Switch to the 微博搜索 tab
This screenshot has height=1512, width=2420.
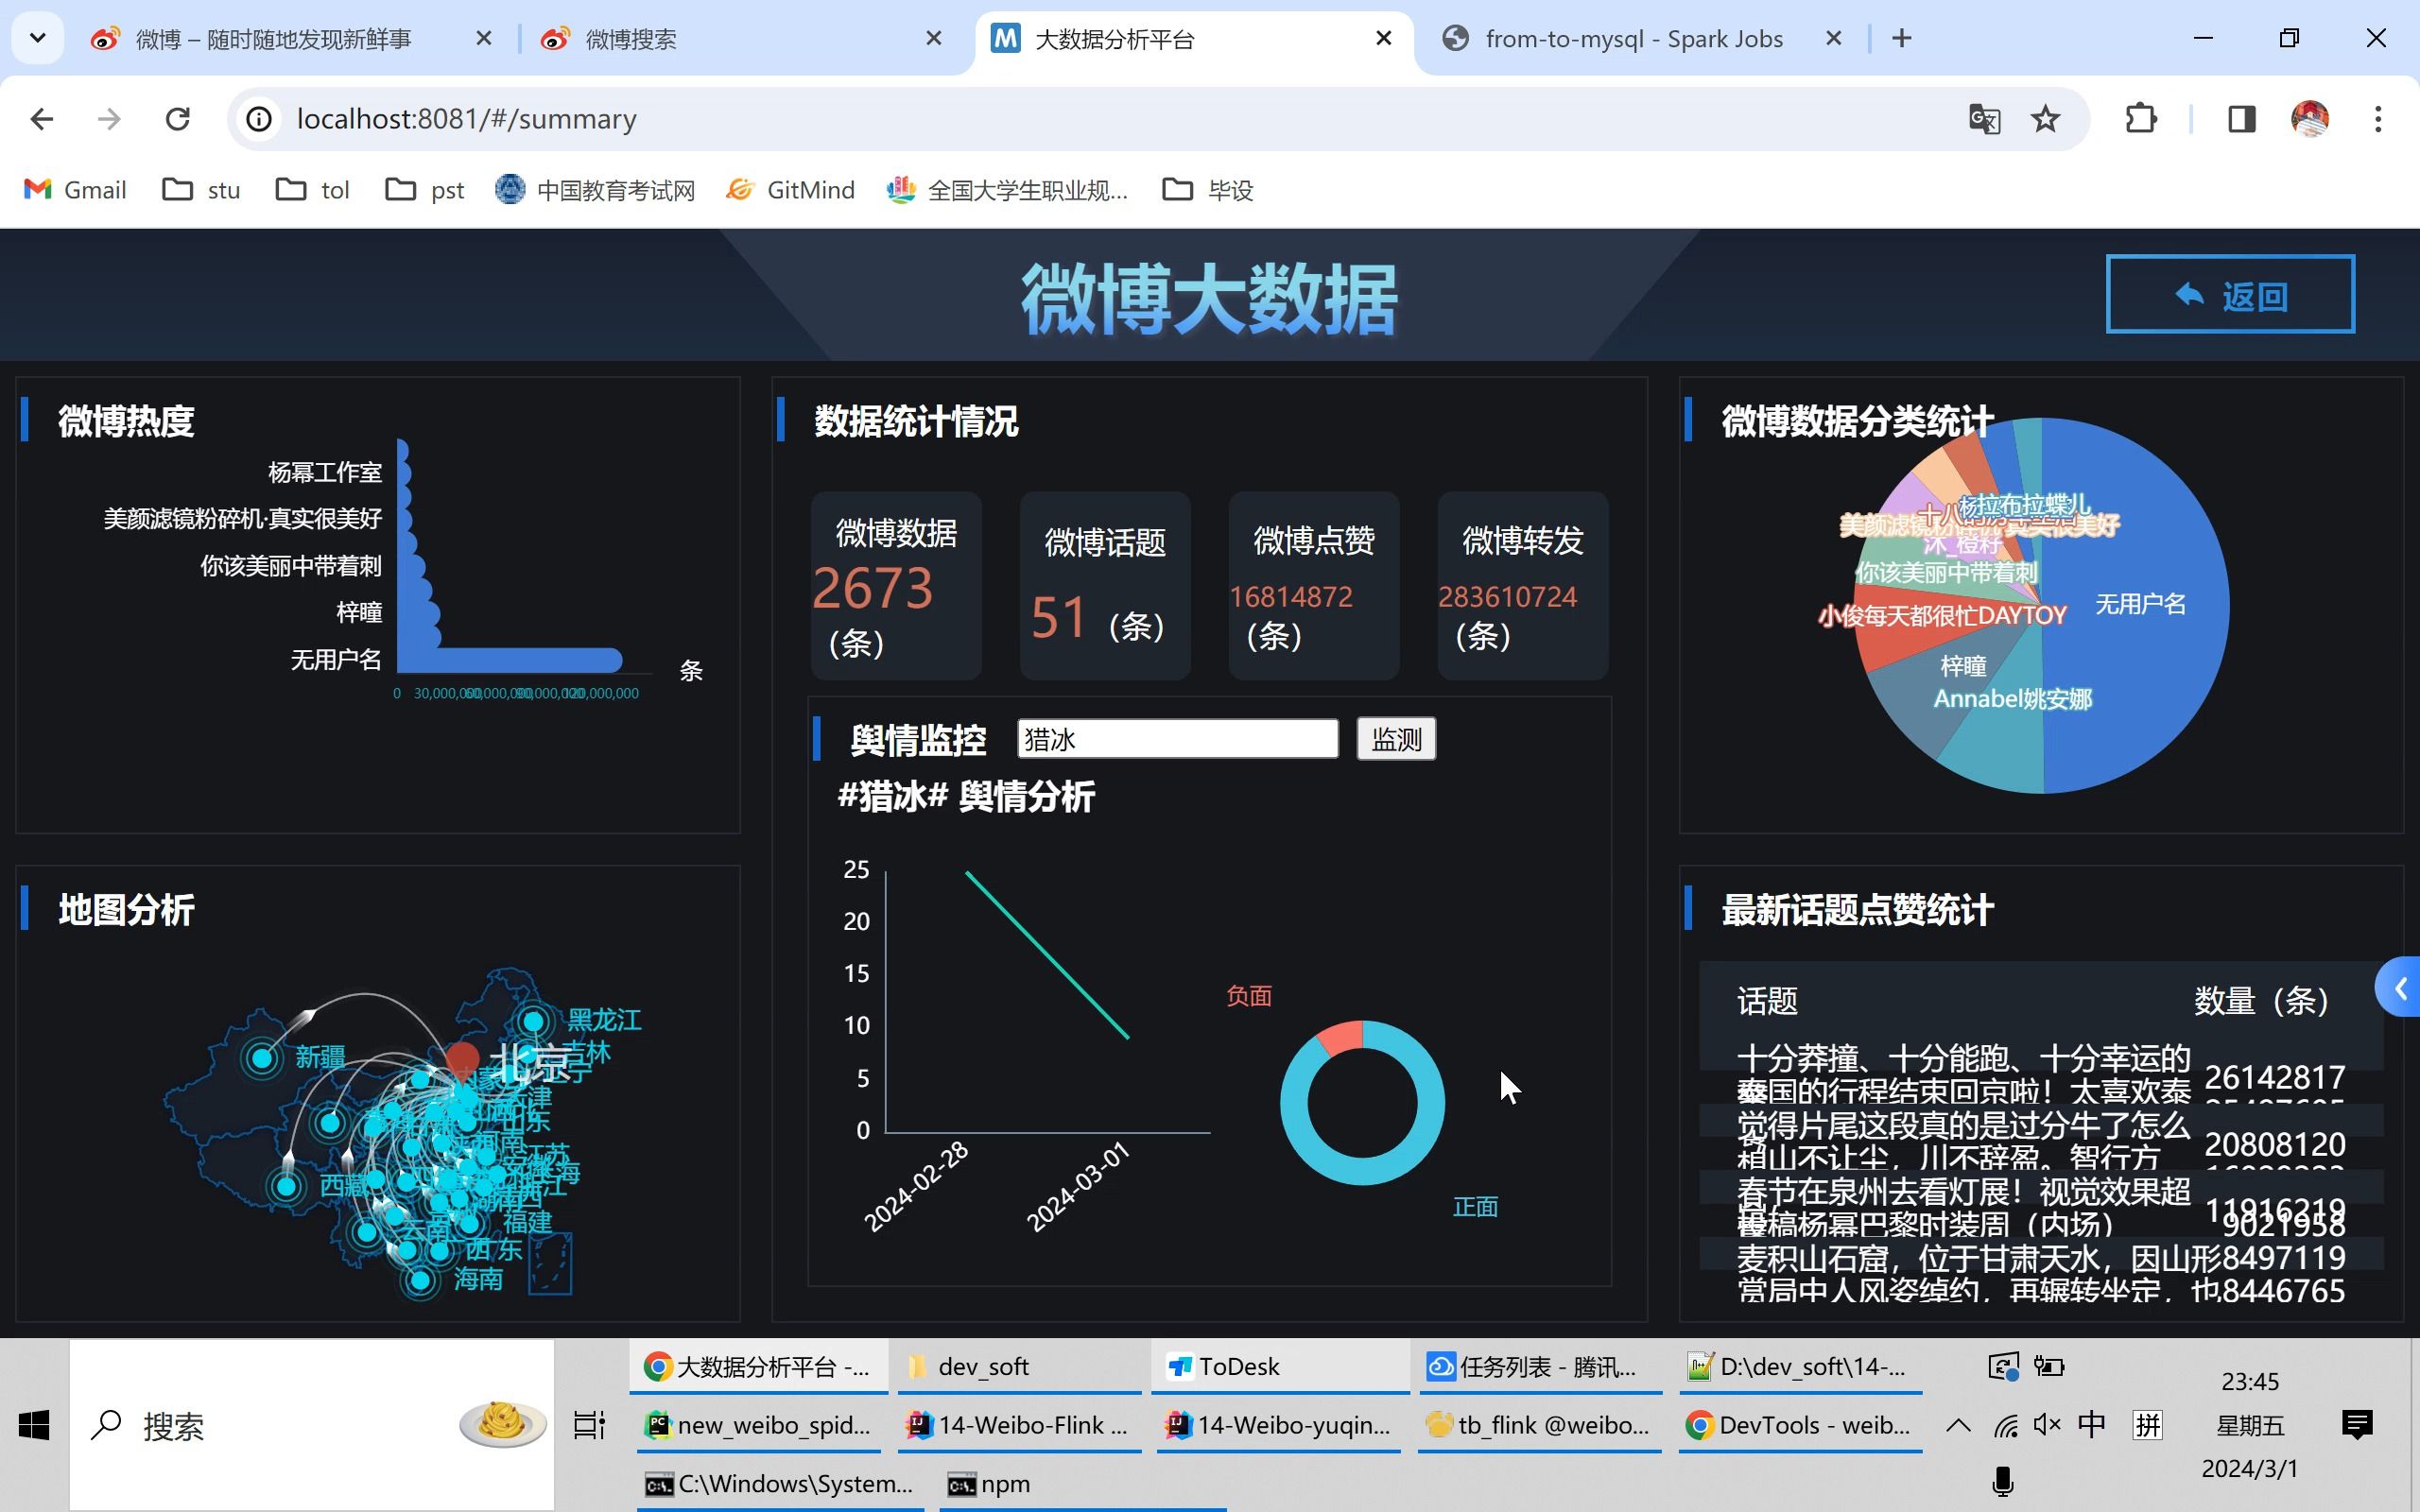[740, 39]
